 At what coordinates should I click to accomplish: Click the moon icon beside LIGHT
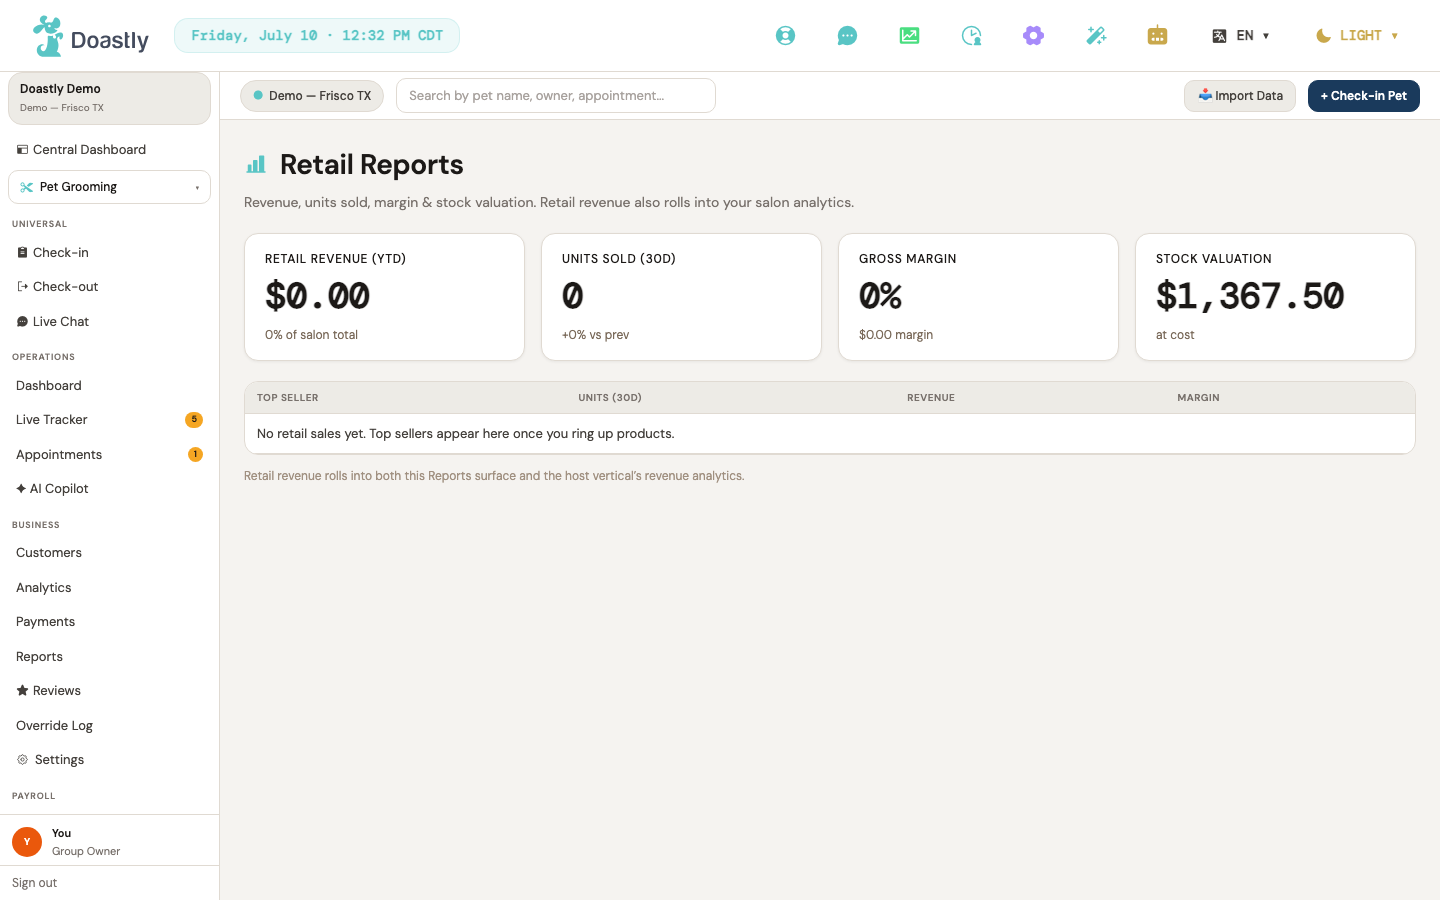(1323, 36)
